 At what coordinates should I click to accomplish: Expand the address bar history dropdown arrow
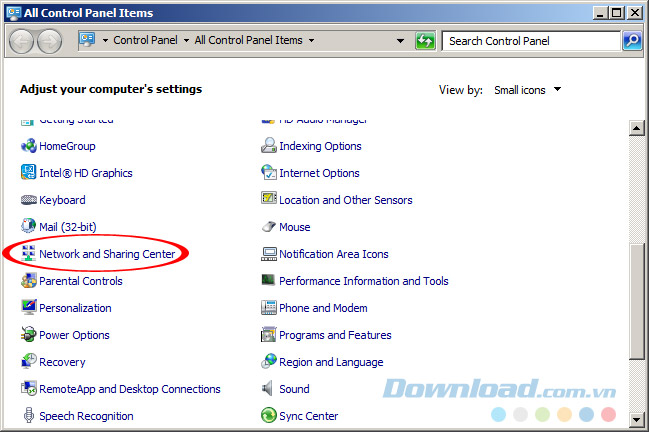400,41
